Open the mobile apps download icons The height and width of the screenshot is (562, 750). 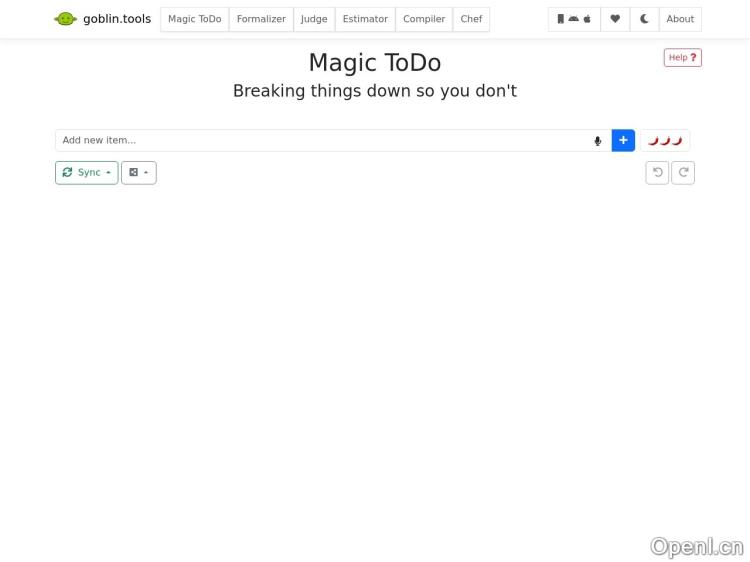[x=574, y=19]
